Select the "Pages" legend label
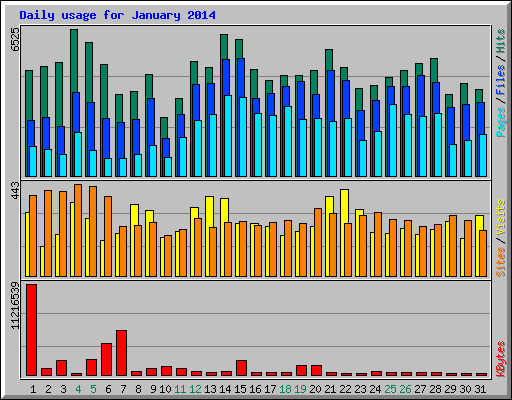512x400 pixels. click(x=501, y=122)
